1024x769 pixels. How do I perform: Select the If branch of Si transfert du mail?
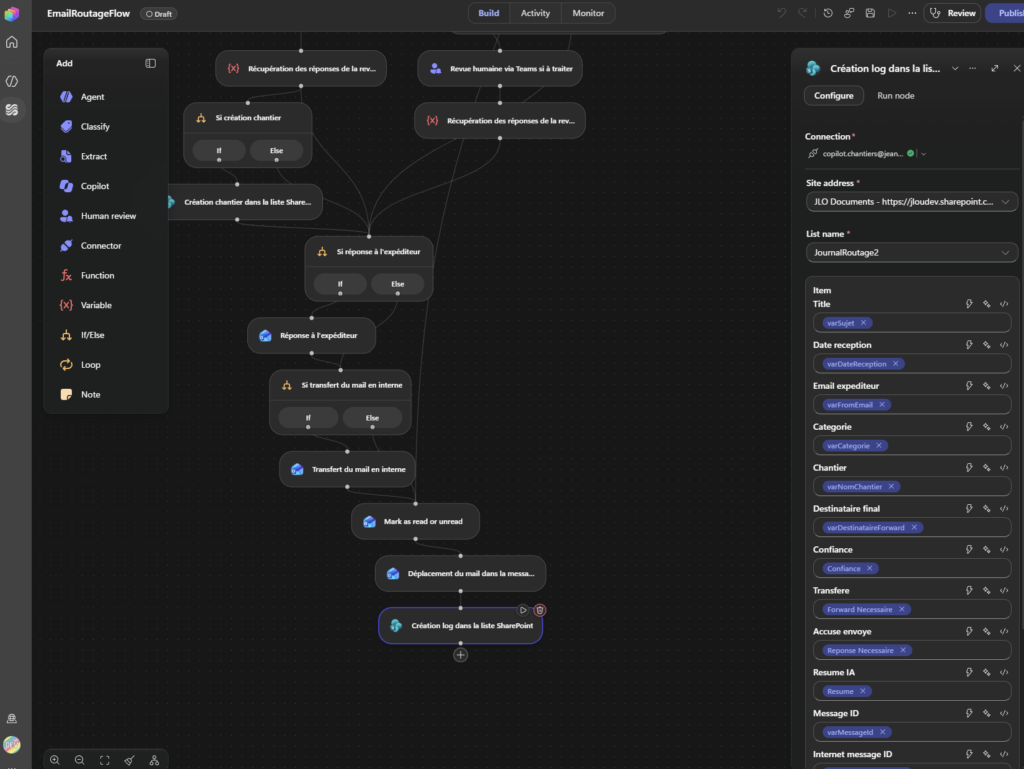tap(308, 418)
